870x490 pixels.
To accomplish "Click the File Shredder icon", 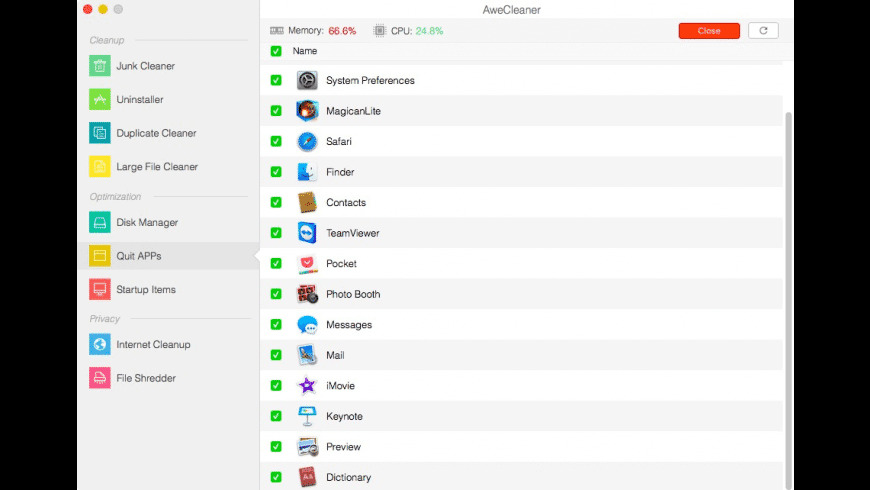I will [x=99, y=378].
